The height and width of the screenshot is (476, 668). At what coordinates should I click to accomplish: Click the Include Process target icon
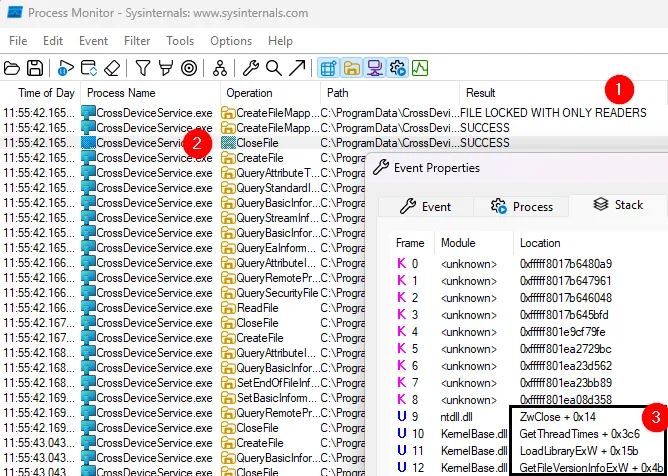tap(188, 68)
